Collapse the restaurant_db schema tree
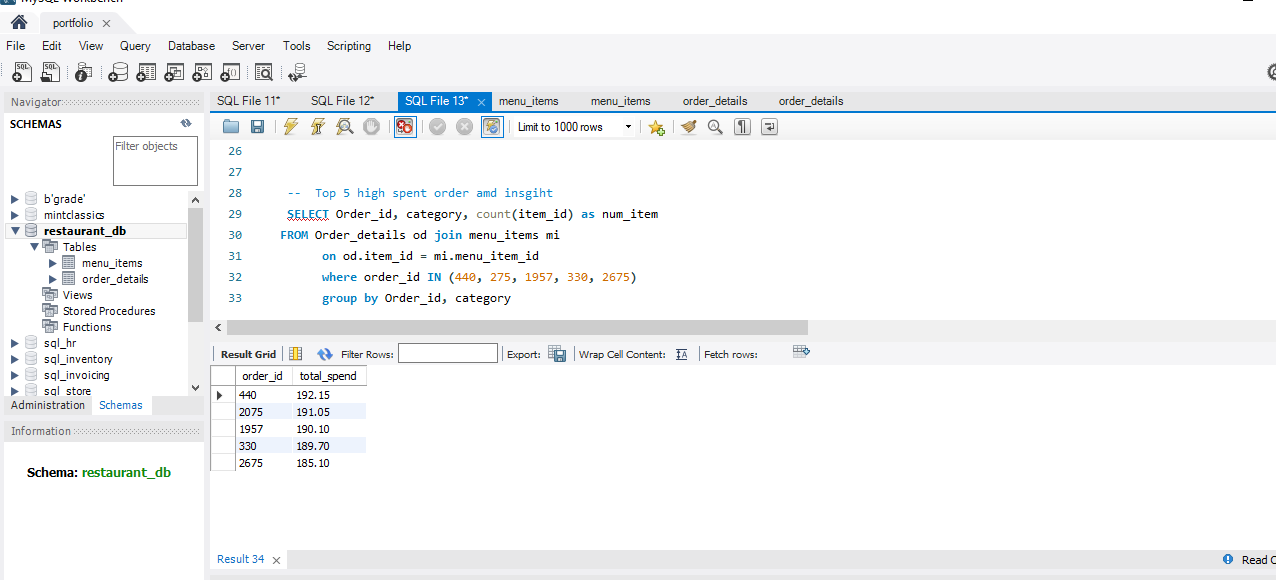The height and width of the screenshot is (580, 1276). [15, 231]
